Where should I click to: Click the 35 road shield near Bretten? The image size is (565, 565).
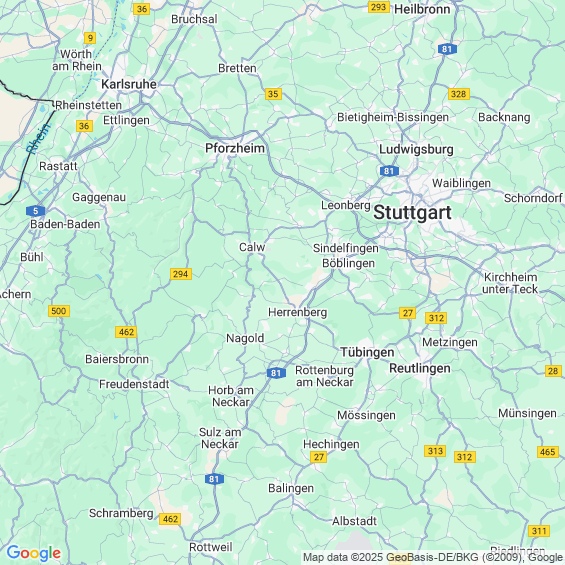(273, 94)
